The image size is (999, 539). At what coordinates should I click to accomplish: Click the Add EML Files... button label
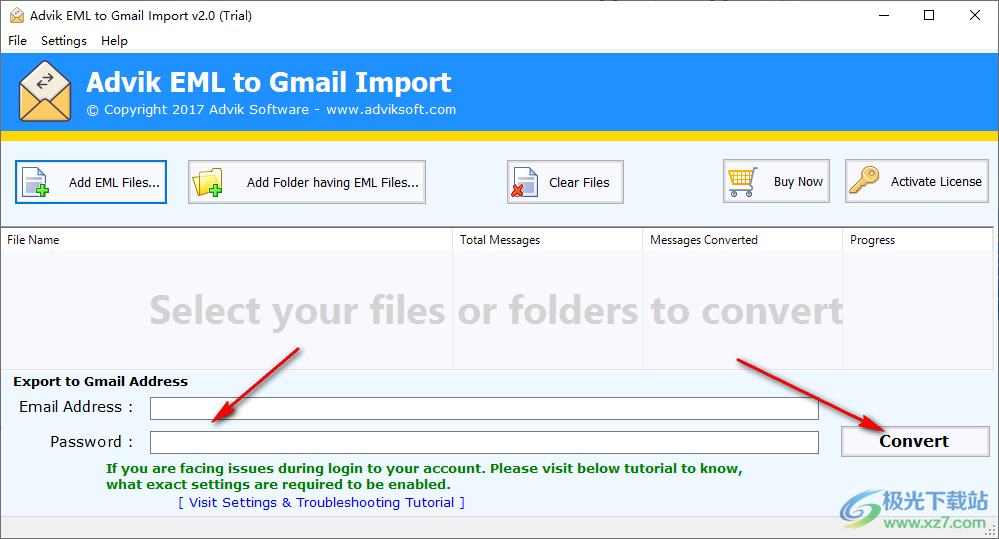tap(114, 183)
